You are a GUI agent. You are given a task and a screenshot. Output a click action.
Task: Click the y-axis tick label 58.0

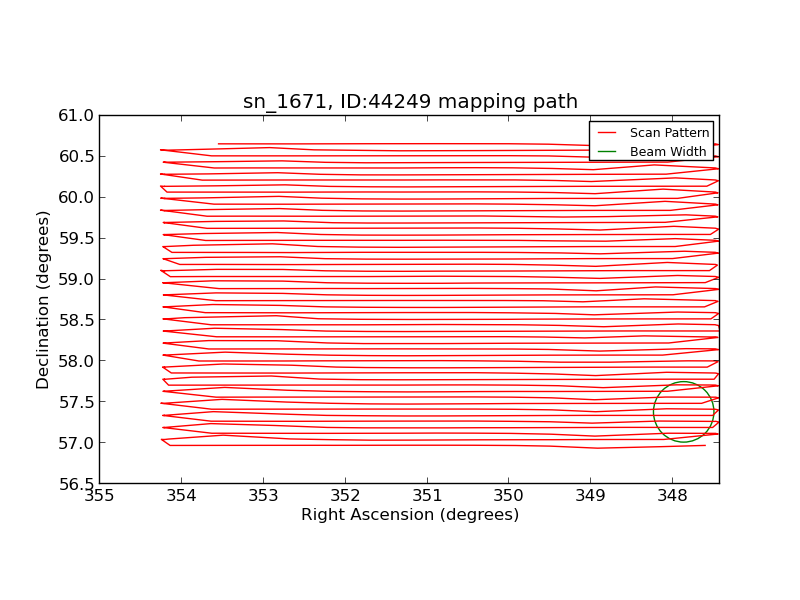[76, 361]
